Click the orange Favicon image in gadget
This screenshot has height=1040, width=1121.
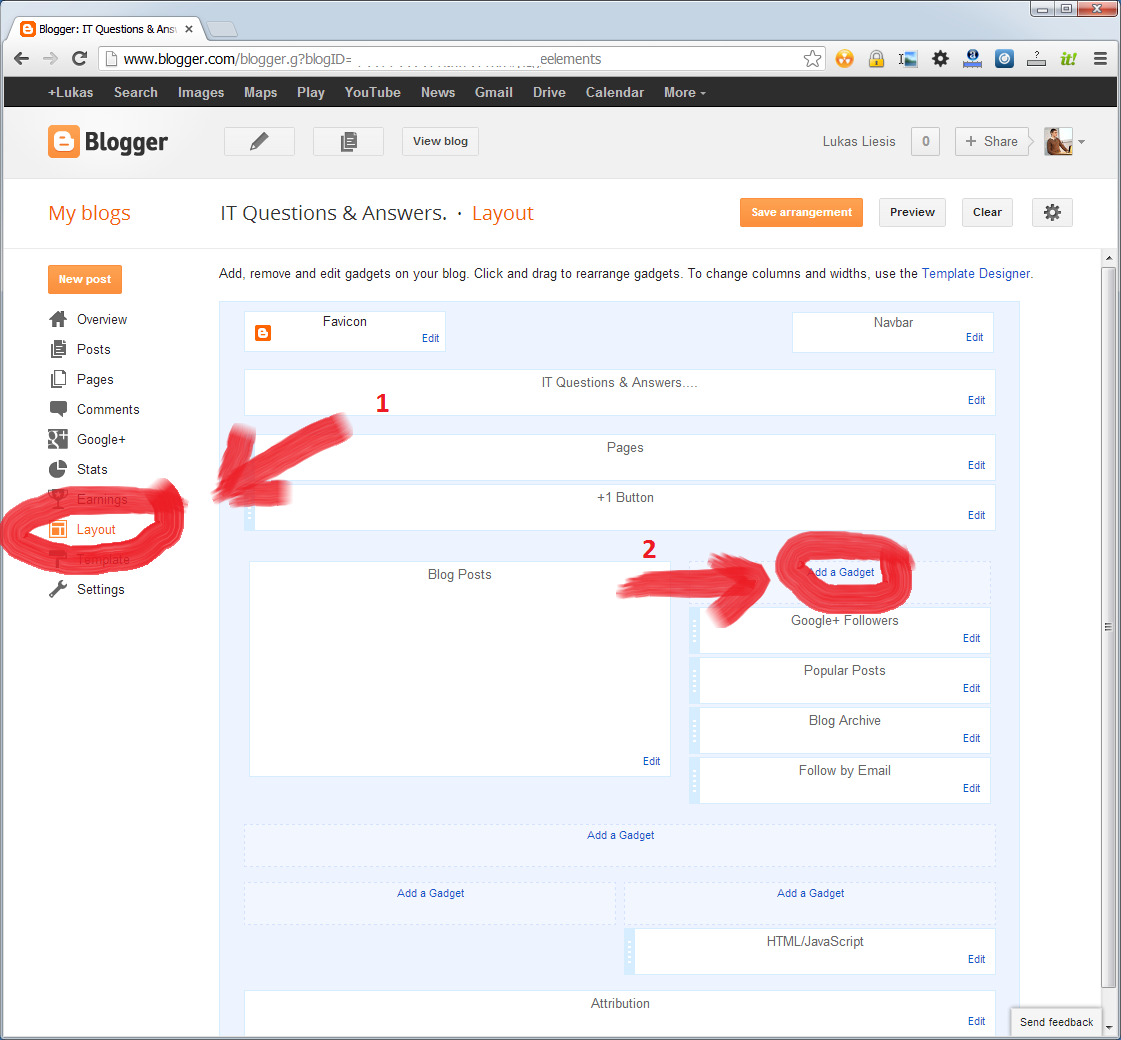(263, 333)
